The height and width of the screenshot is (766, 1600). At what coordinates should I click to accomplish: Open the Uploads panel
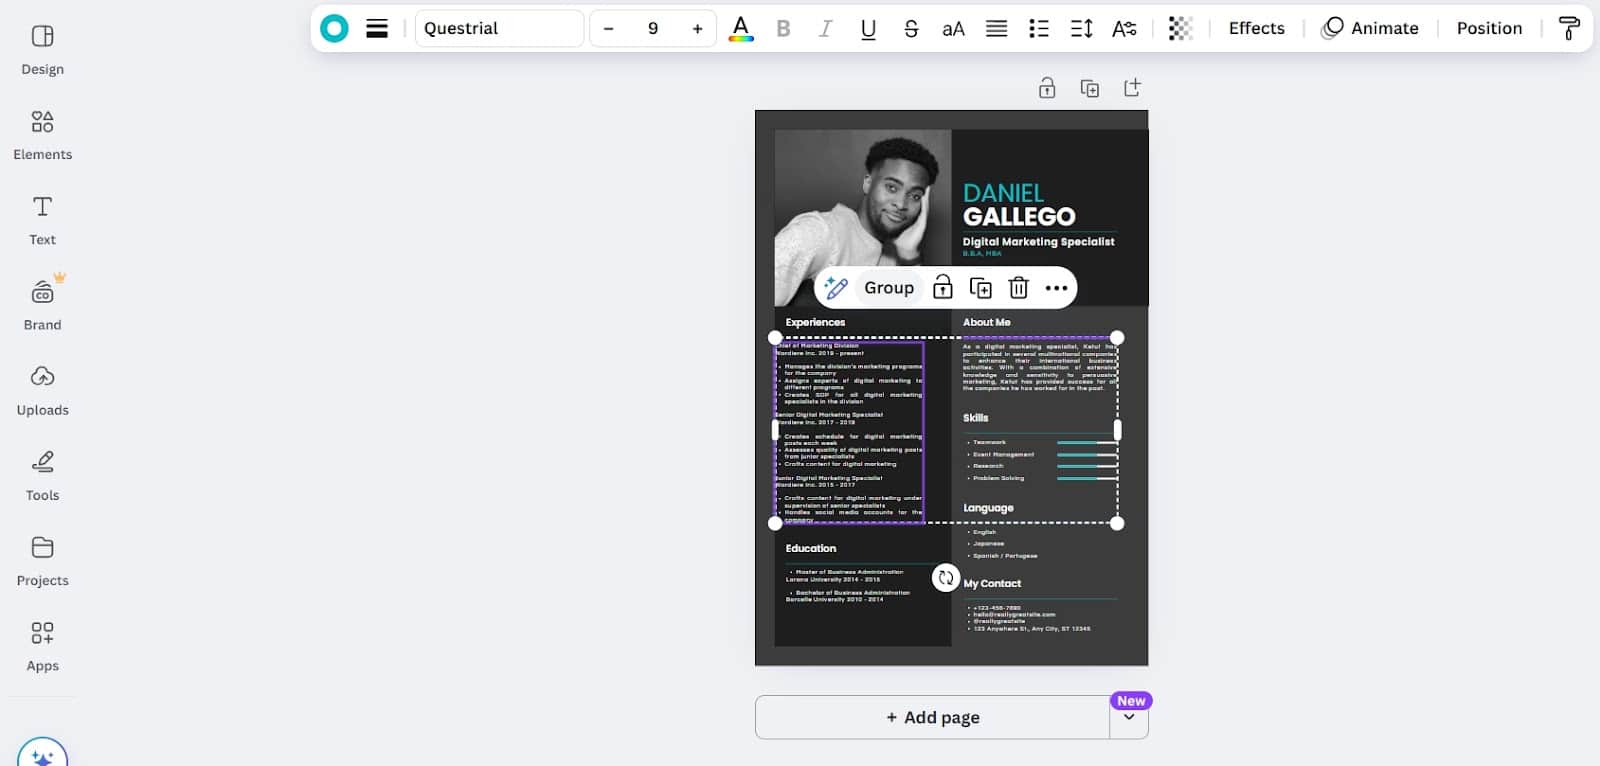[x=42, y=390]
